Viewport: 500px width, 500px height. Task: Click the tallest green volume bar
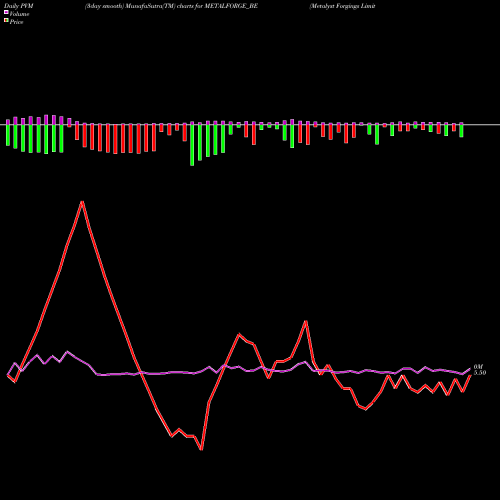tap(192, 144)
